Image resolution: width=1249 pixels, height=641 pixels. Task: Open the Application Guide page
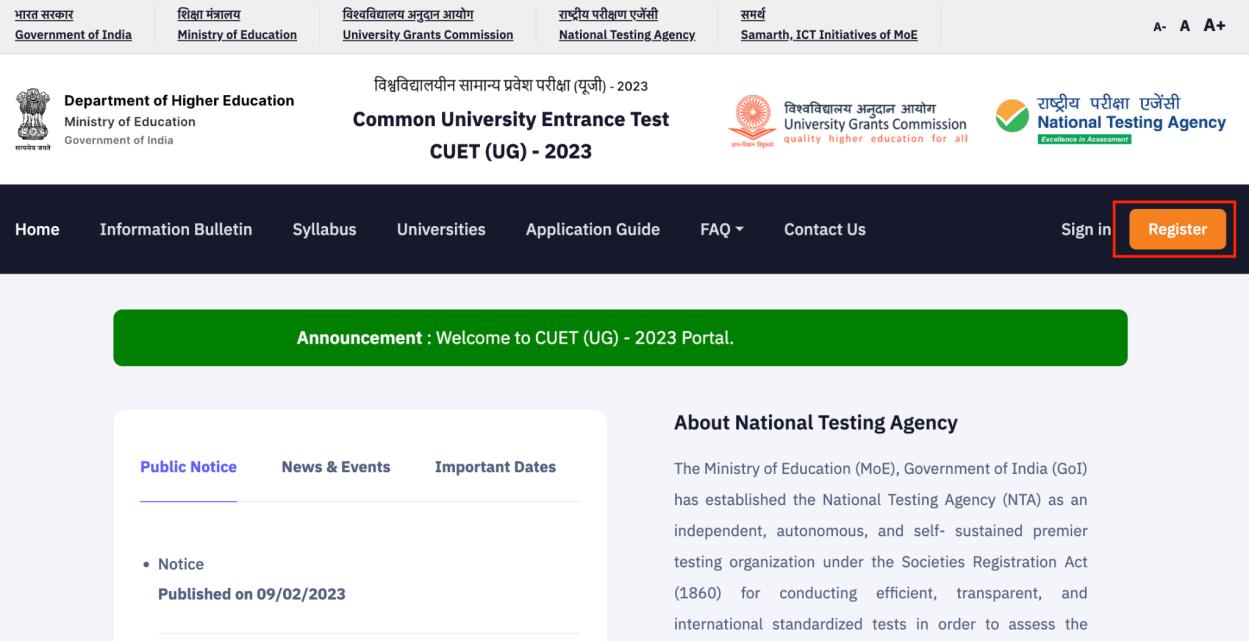[x=593, y=229]
